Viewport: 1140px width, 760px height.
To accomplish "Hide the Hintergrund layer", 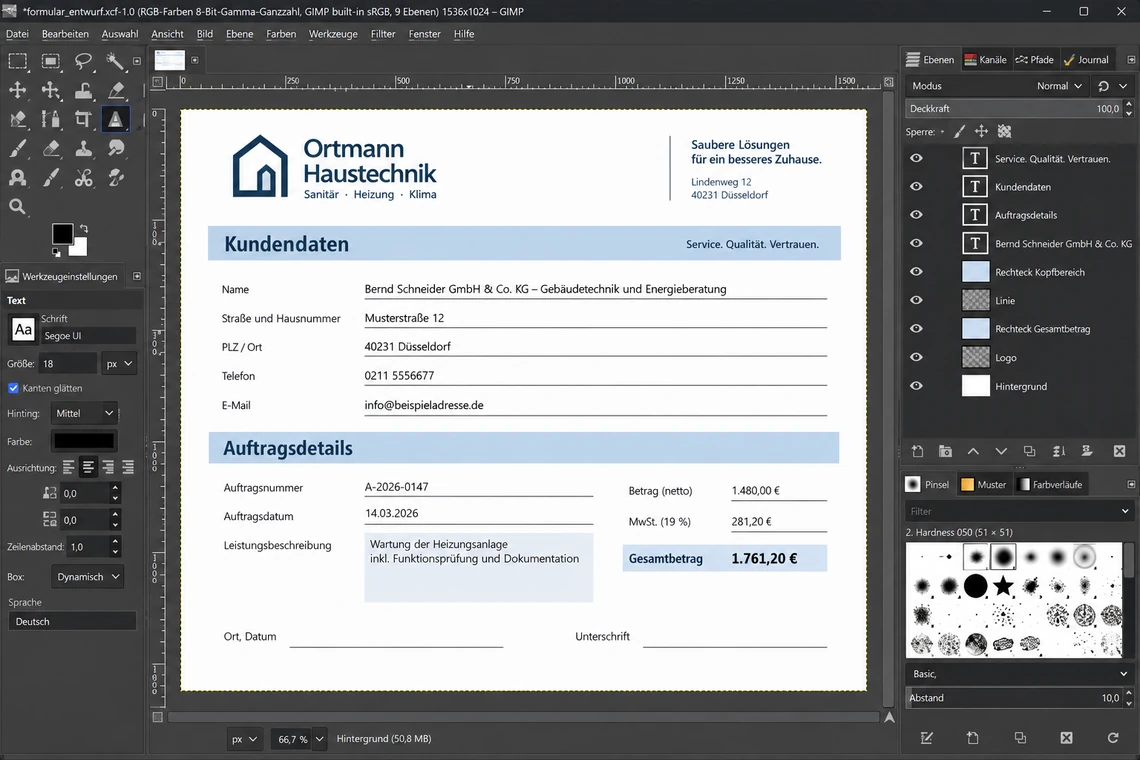I will pos(916,386).
